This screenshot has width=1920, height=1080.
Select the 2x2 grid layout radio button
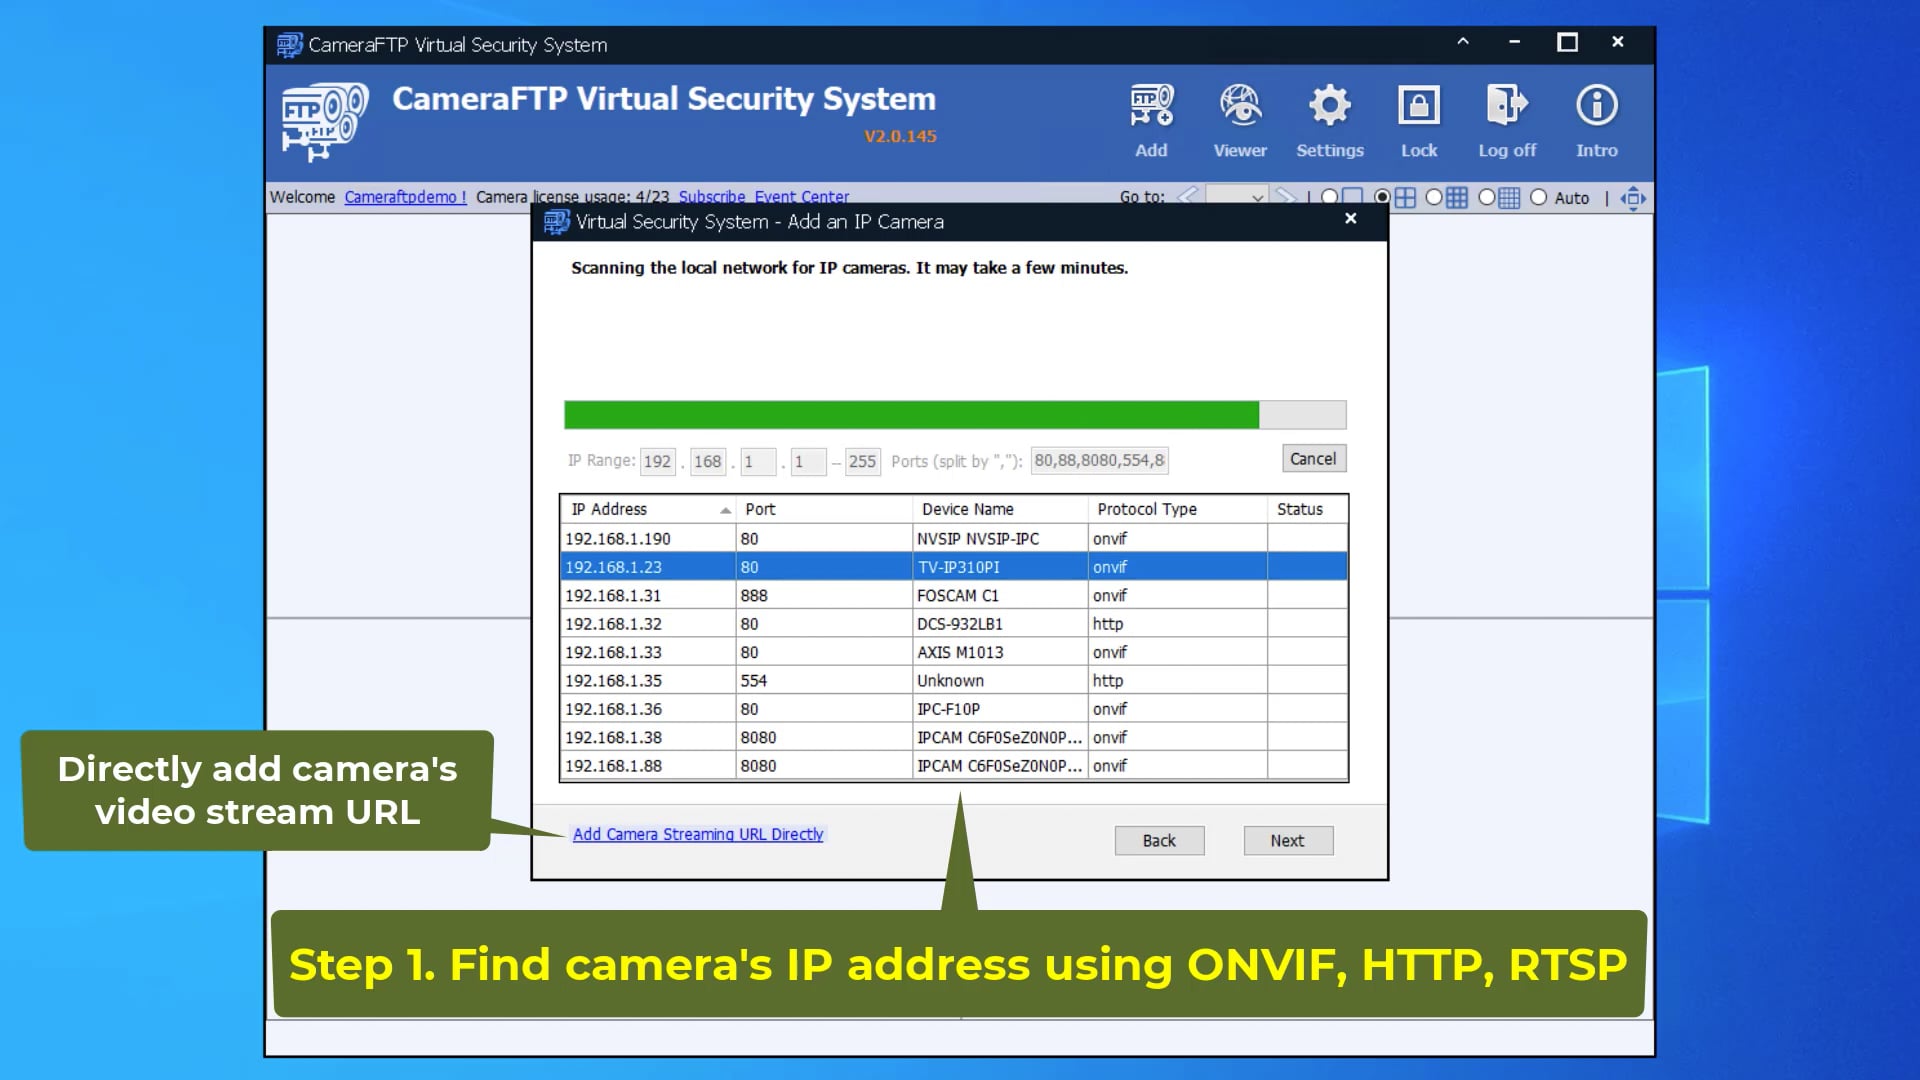(x=1382, y=197)
